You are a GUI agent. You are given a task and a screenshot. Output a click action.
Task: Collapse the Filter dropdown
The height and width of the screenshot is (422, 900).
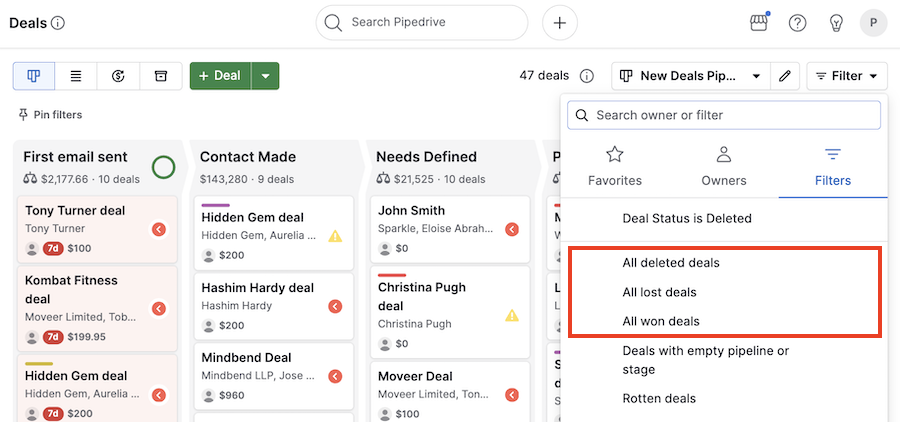[847, 76]
